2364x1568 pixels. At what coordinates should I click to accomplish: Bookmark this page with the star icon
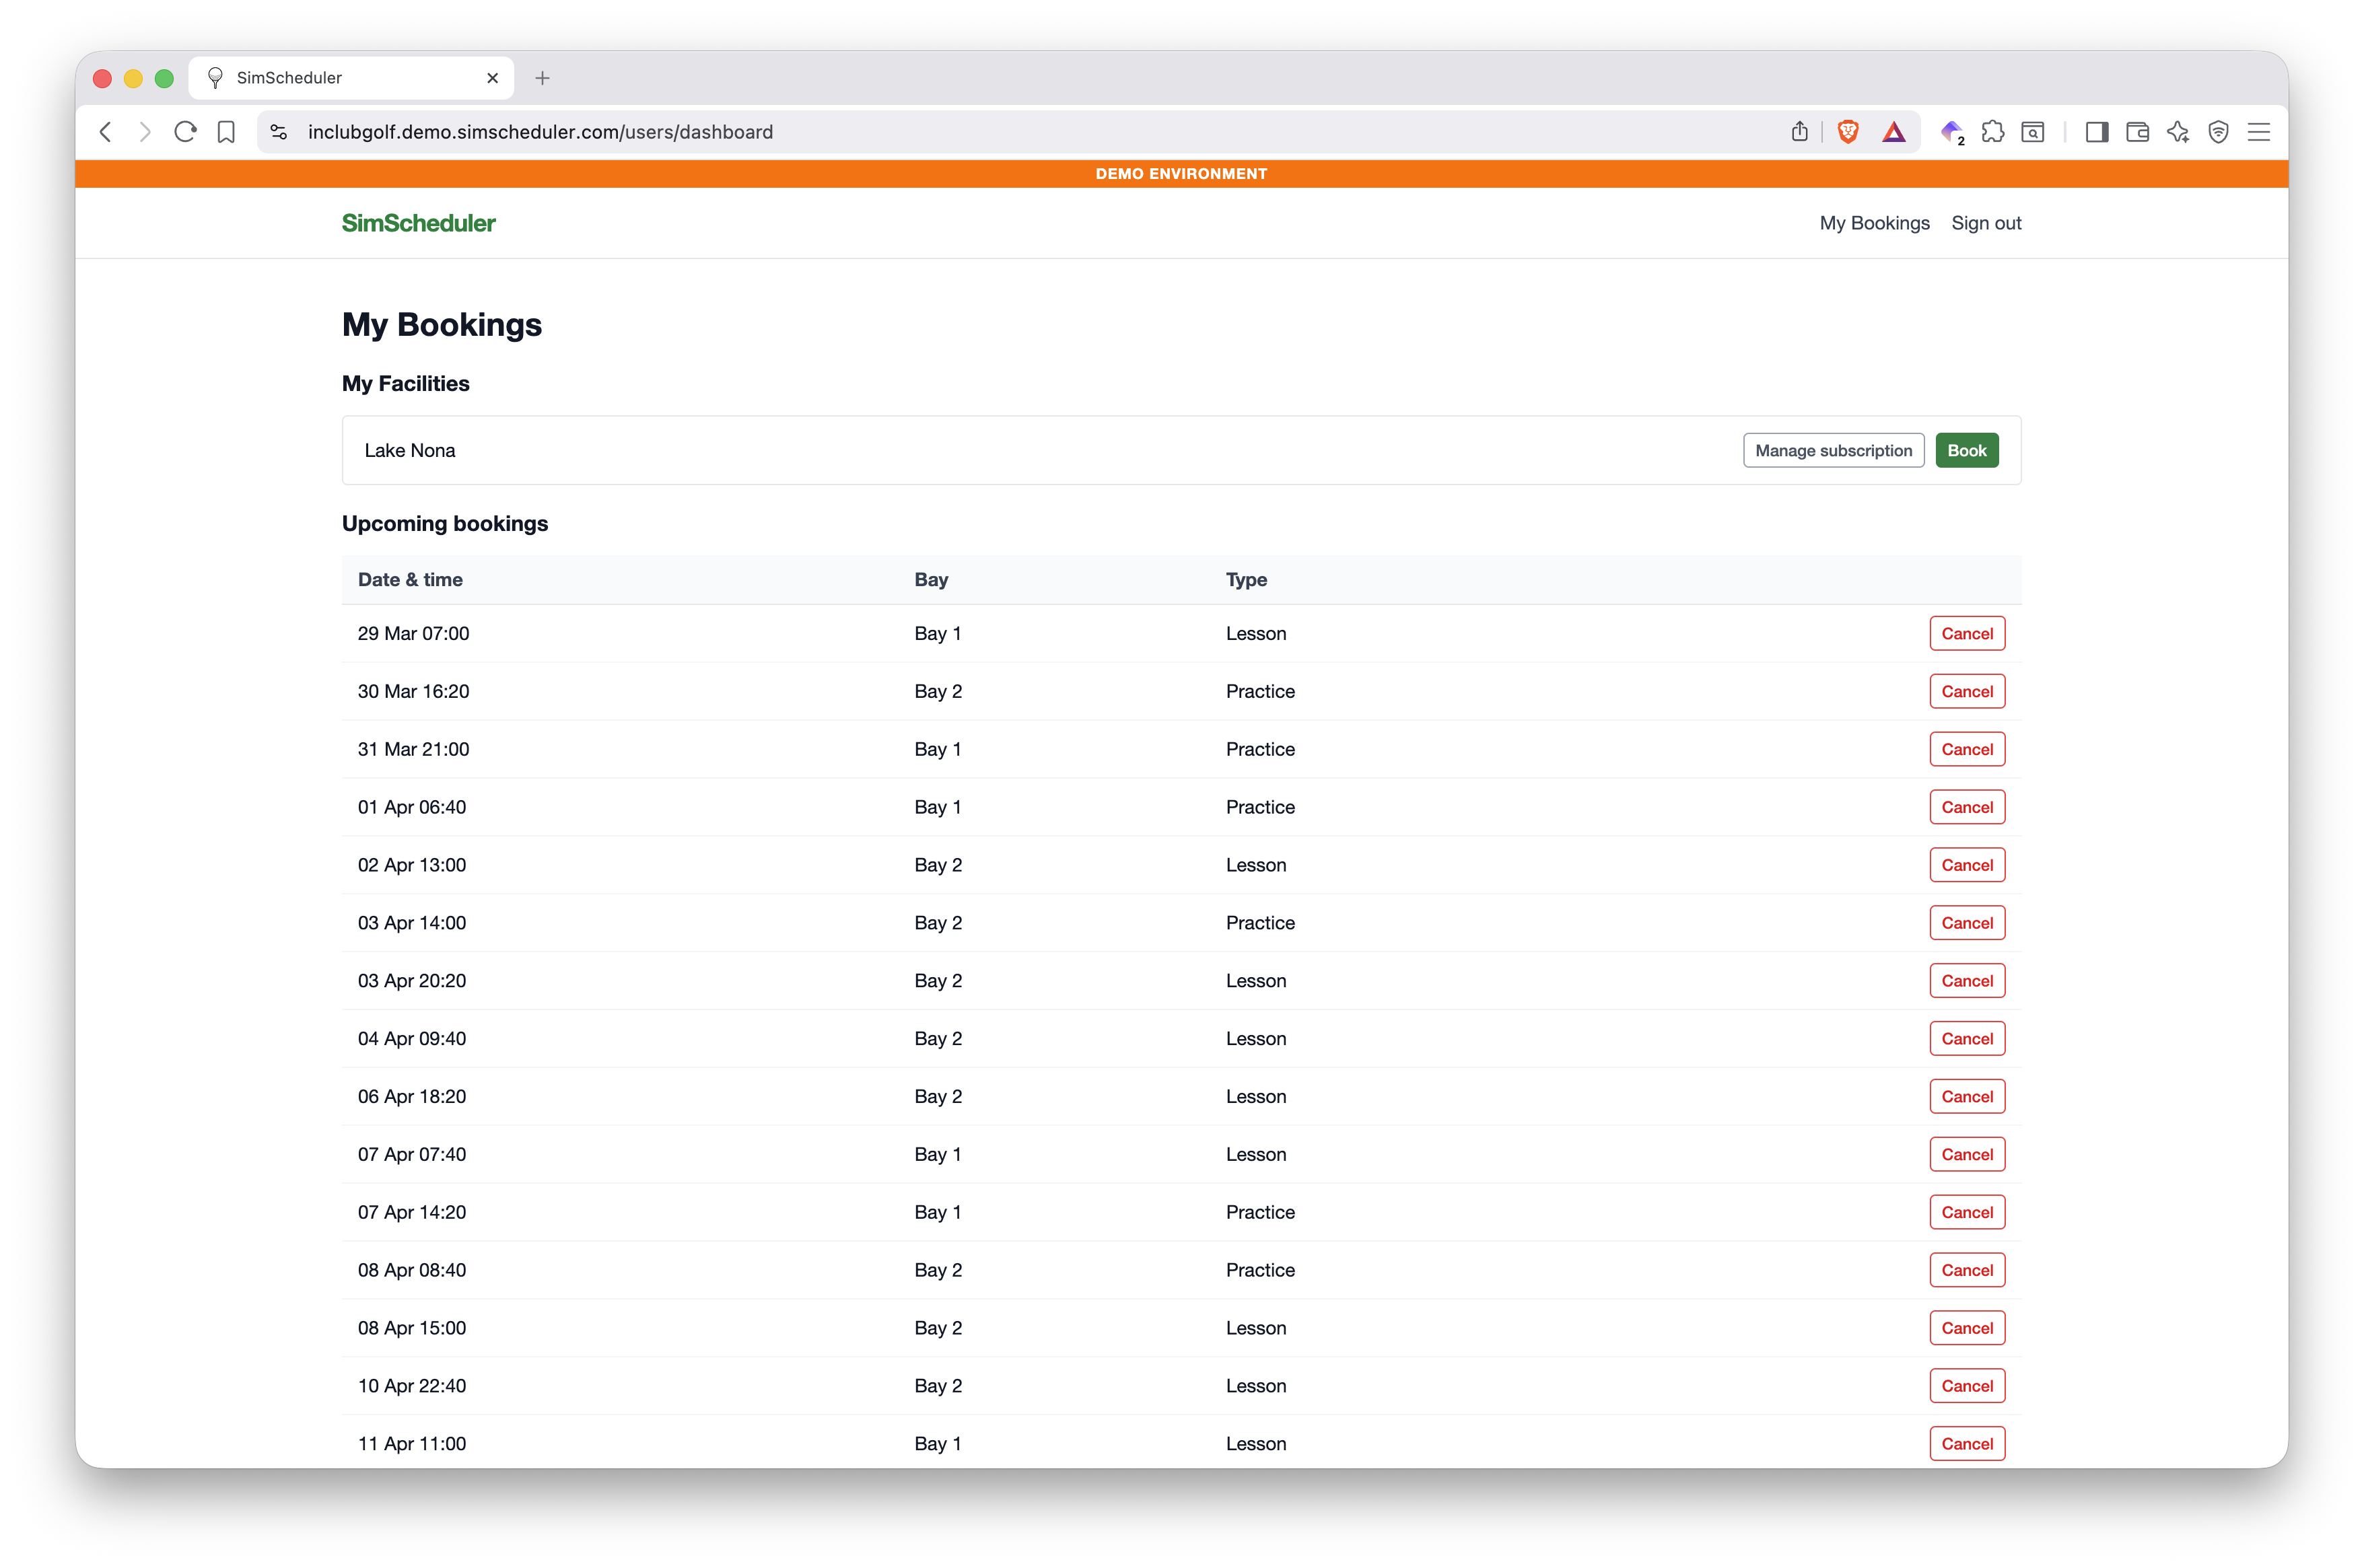click(226, 131)
